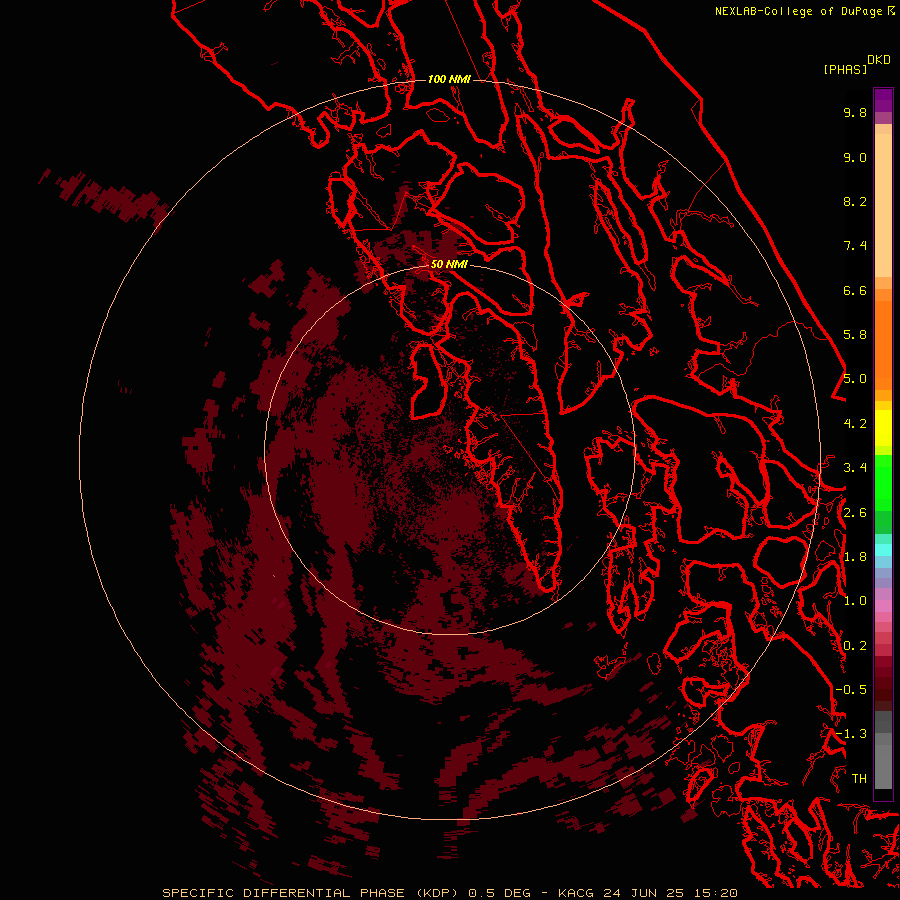This screenshot has height=900, width=900.
Task: Click the 5.0 value on color scale
Action: point(855,379)
